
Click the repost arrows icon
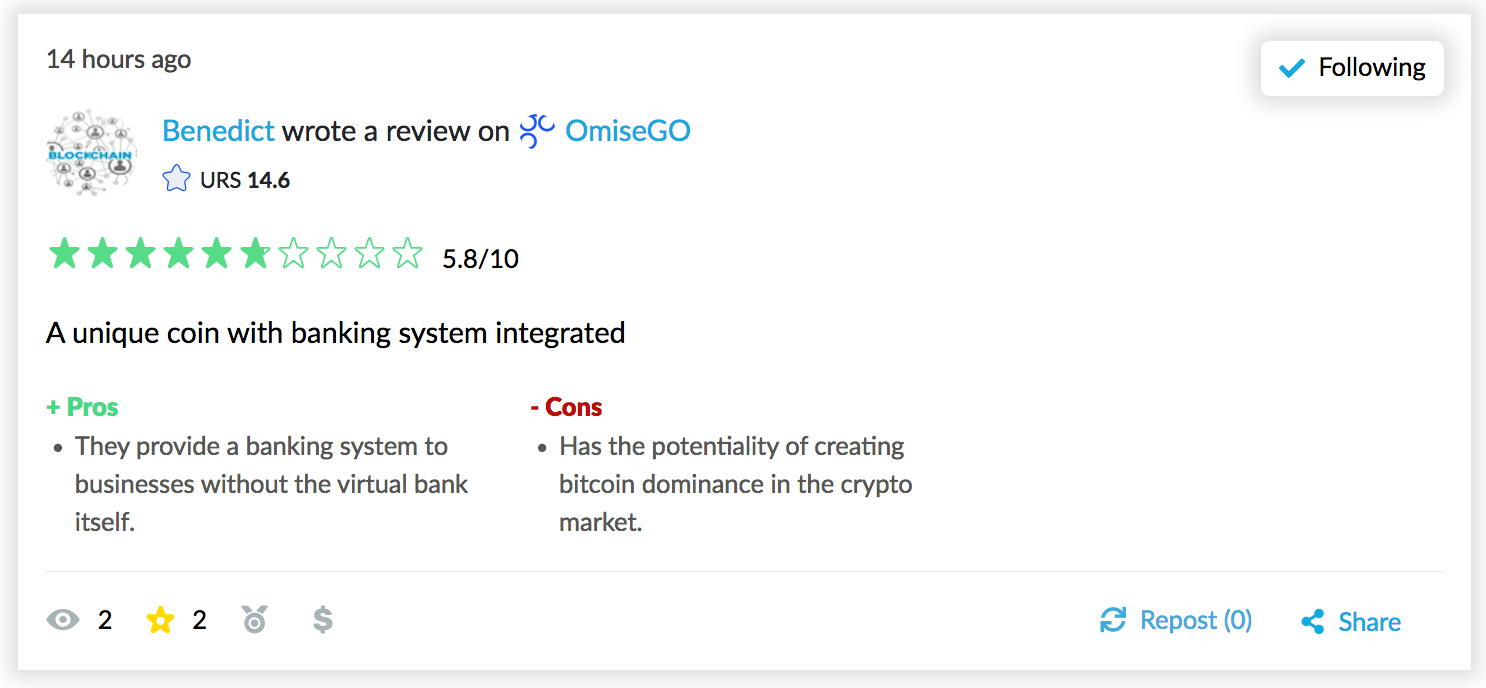(1113, 620)
